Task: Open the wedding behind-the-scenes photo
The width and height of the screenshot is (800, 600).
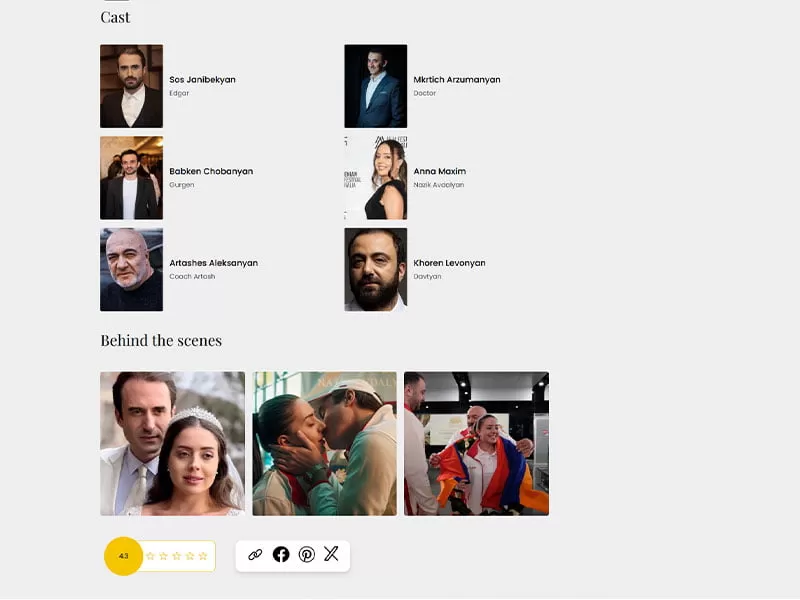Action: [172, 443]
